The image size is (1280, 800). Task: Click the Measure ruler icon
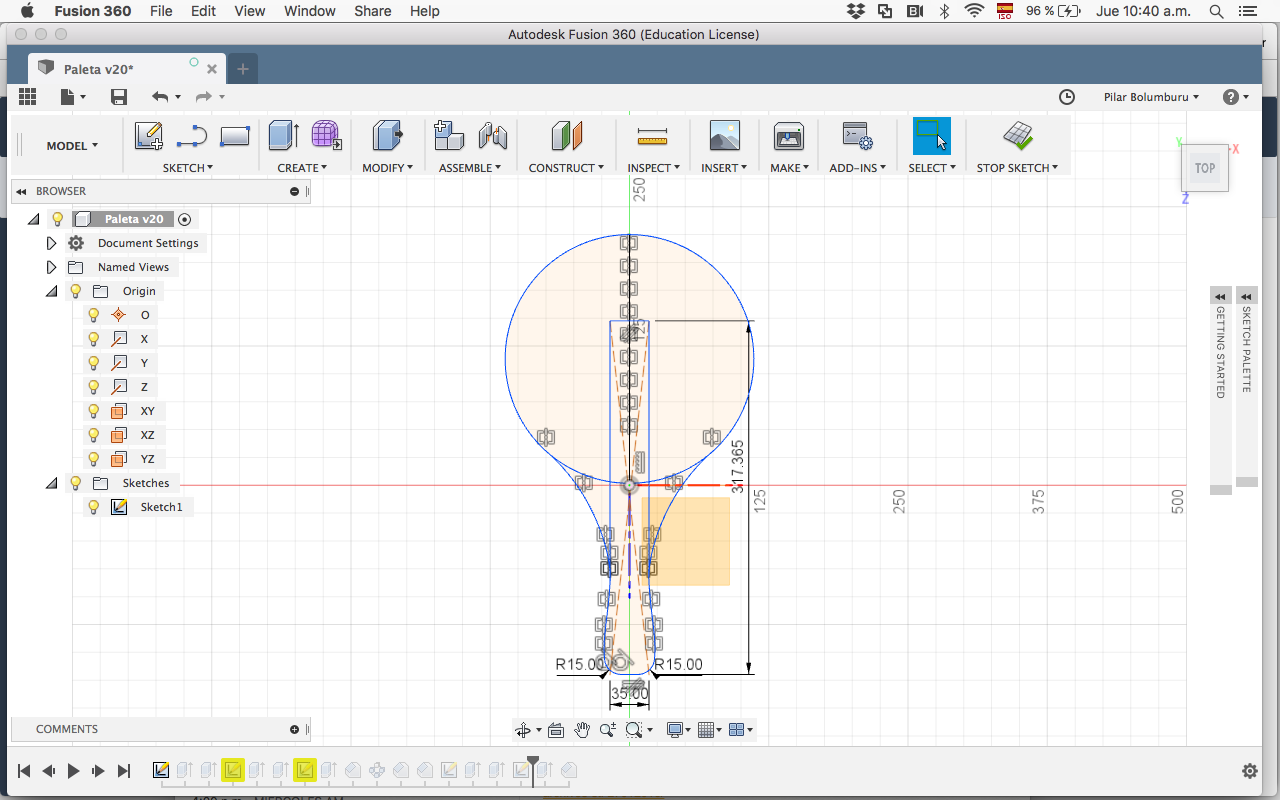(x=652, y=136)
